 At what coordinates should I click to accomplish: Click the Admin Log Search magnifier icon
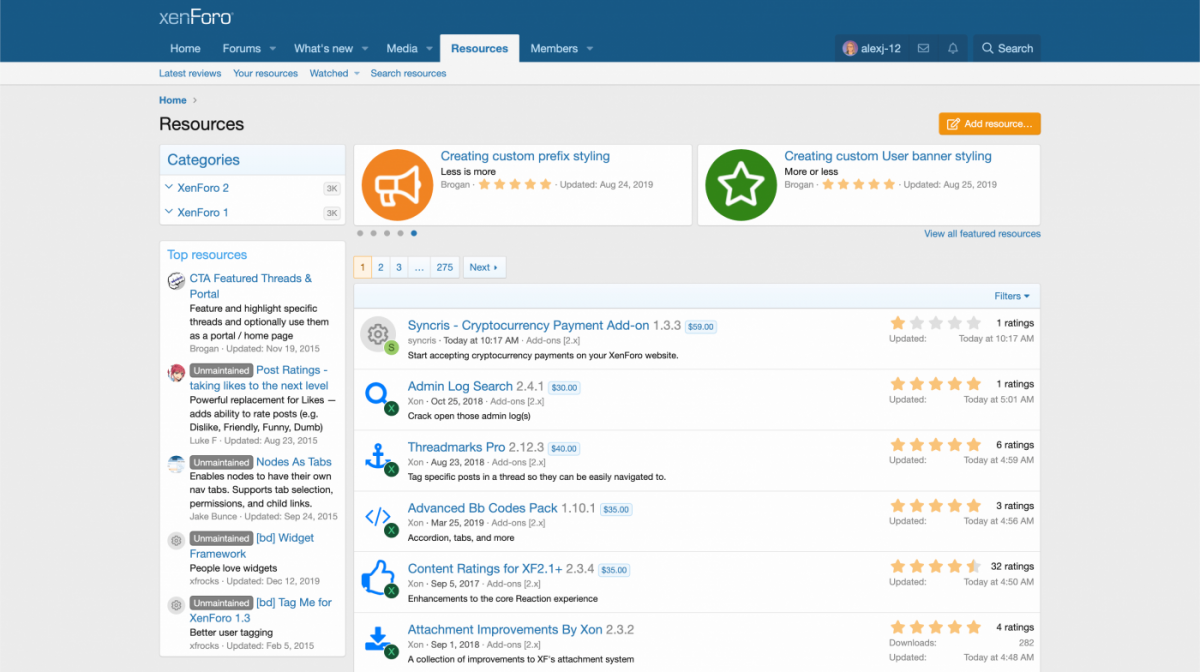coord(378,396)
